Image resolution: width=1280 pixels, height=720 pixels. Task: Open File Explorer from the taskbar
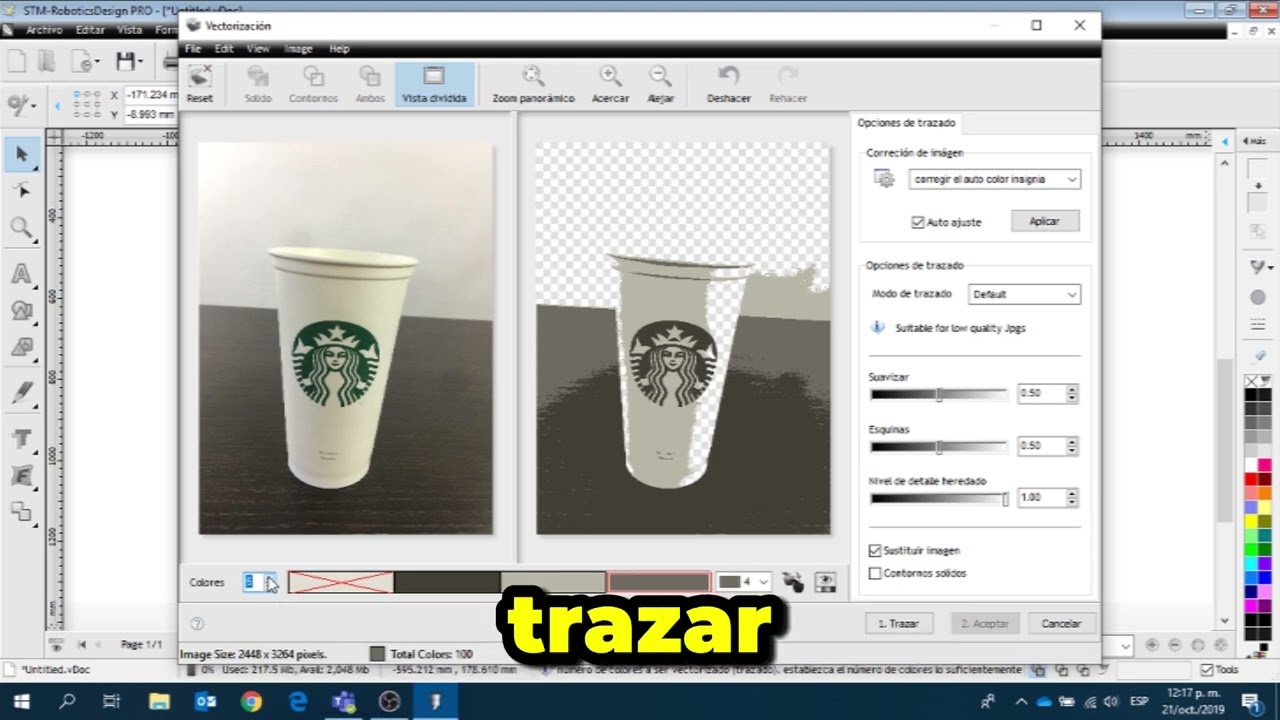(159, 702)
